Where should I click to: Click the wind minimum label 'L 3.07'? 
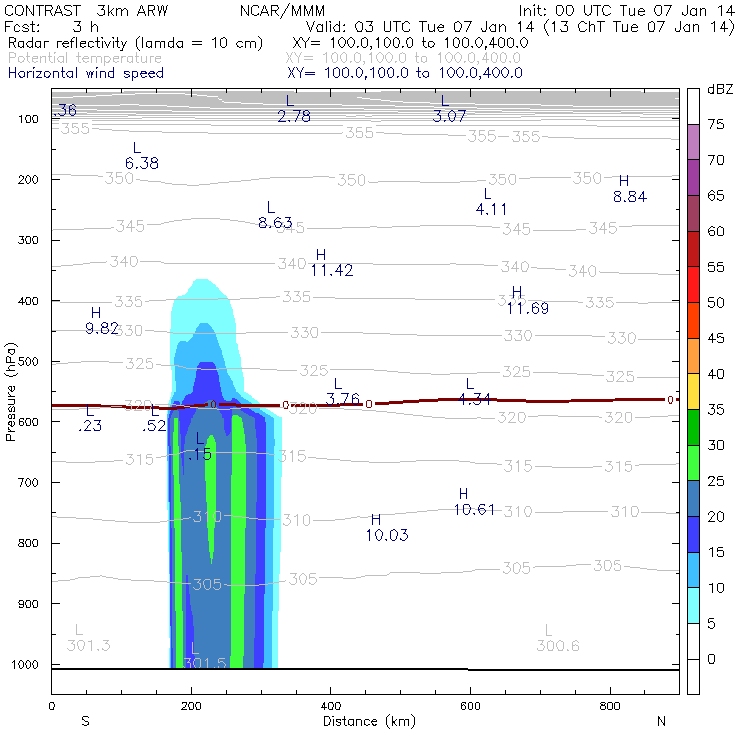pos(449,109)
